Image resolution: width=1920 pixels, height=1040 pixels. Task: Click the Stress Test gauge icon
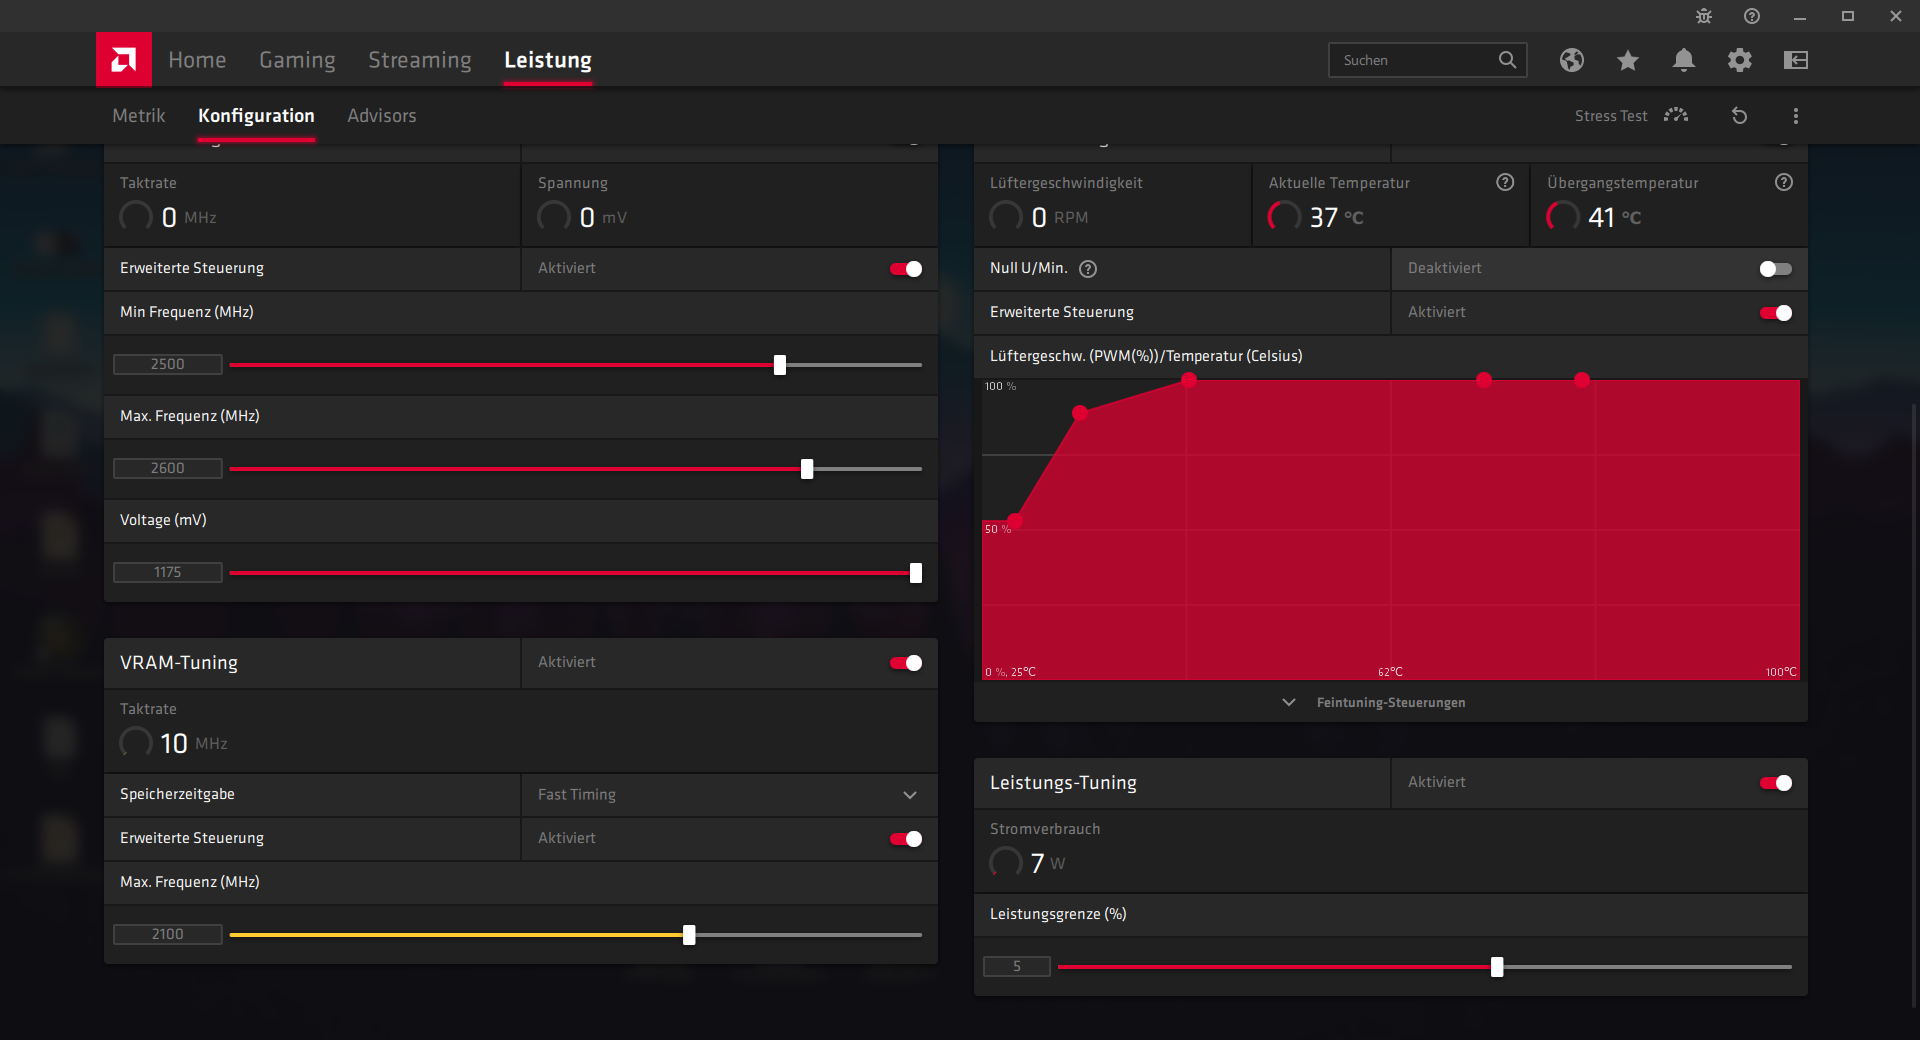1676,116
